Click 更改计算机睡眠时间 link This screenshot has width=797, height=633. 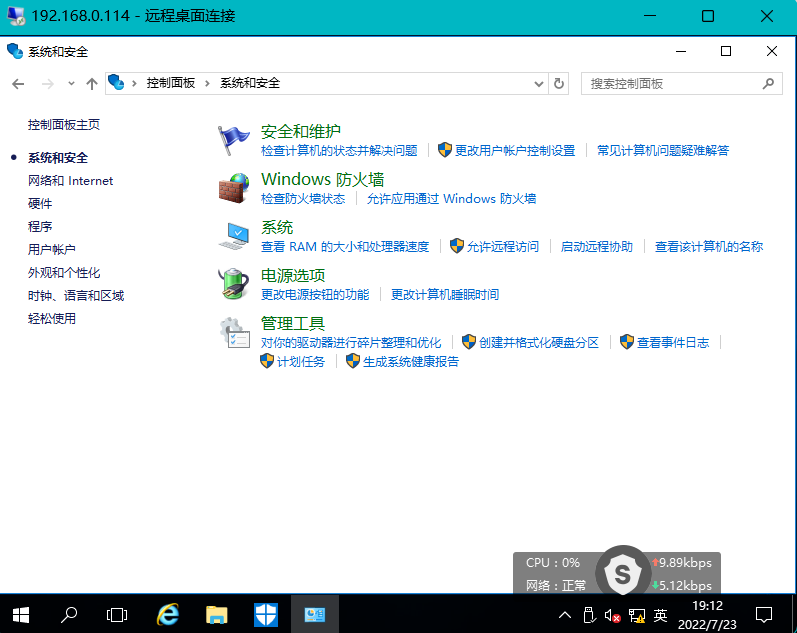click(445, 294)
